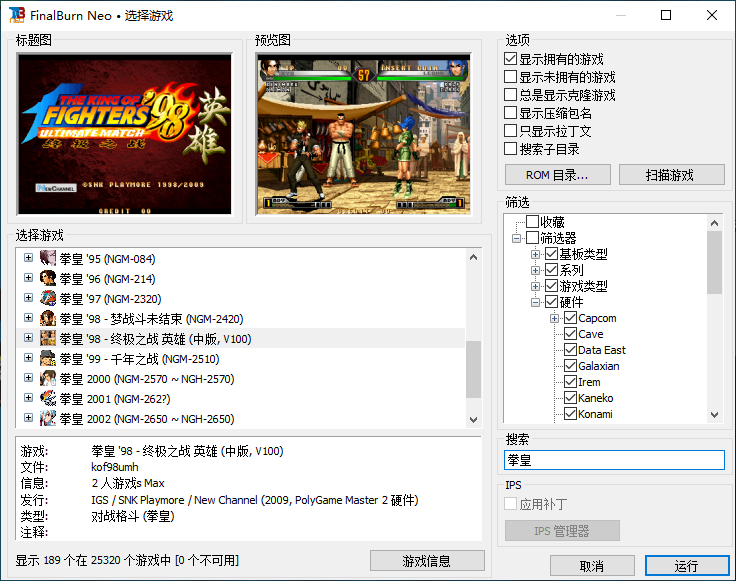This screenshot has width=736, height=581.
Task: Click game list scrollbar up arrow
Action: coord(474,257)
